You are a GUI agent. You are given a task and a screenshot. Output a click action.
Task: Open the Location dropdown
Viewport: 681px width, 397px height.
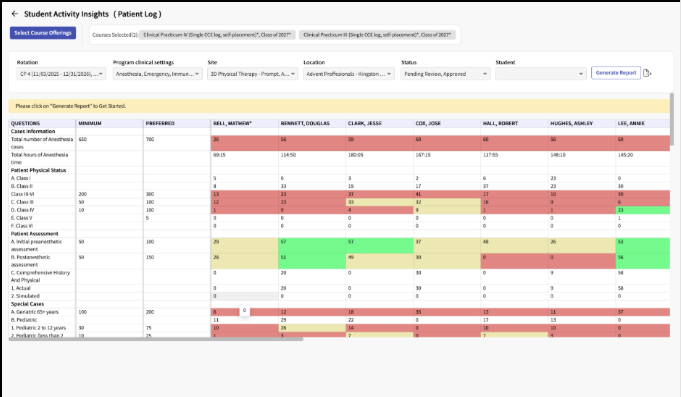tap(349, 74)
